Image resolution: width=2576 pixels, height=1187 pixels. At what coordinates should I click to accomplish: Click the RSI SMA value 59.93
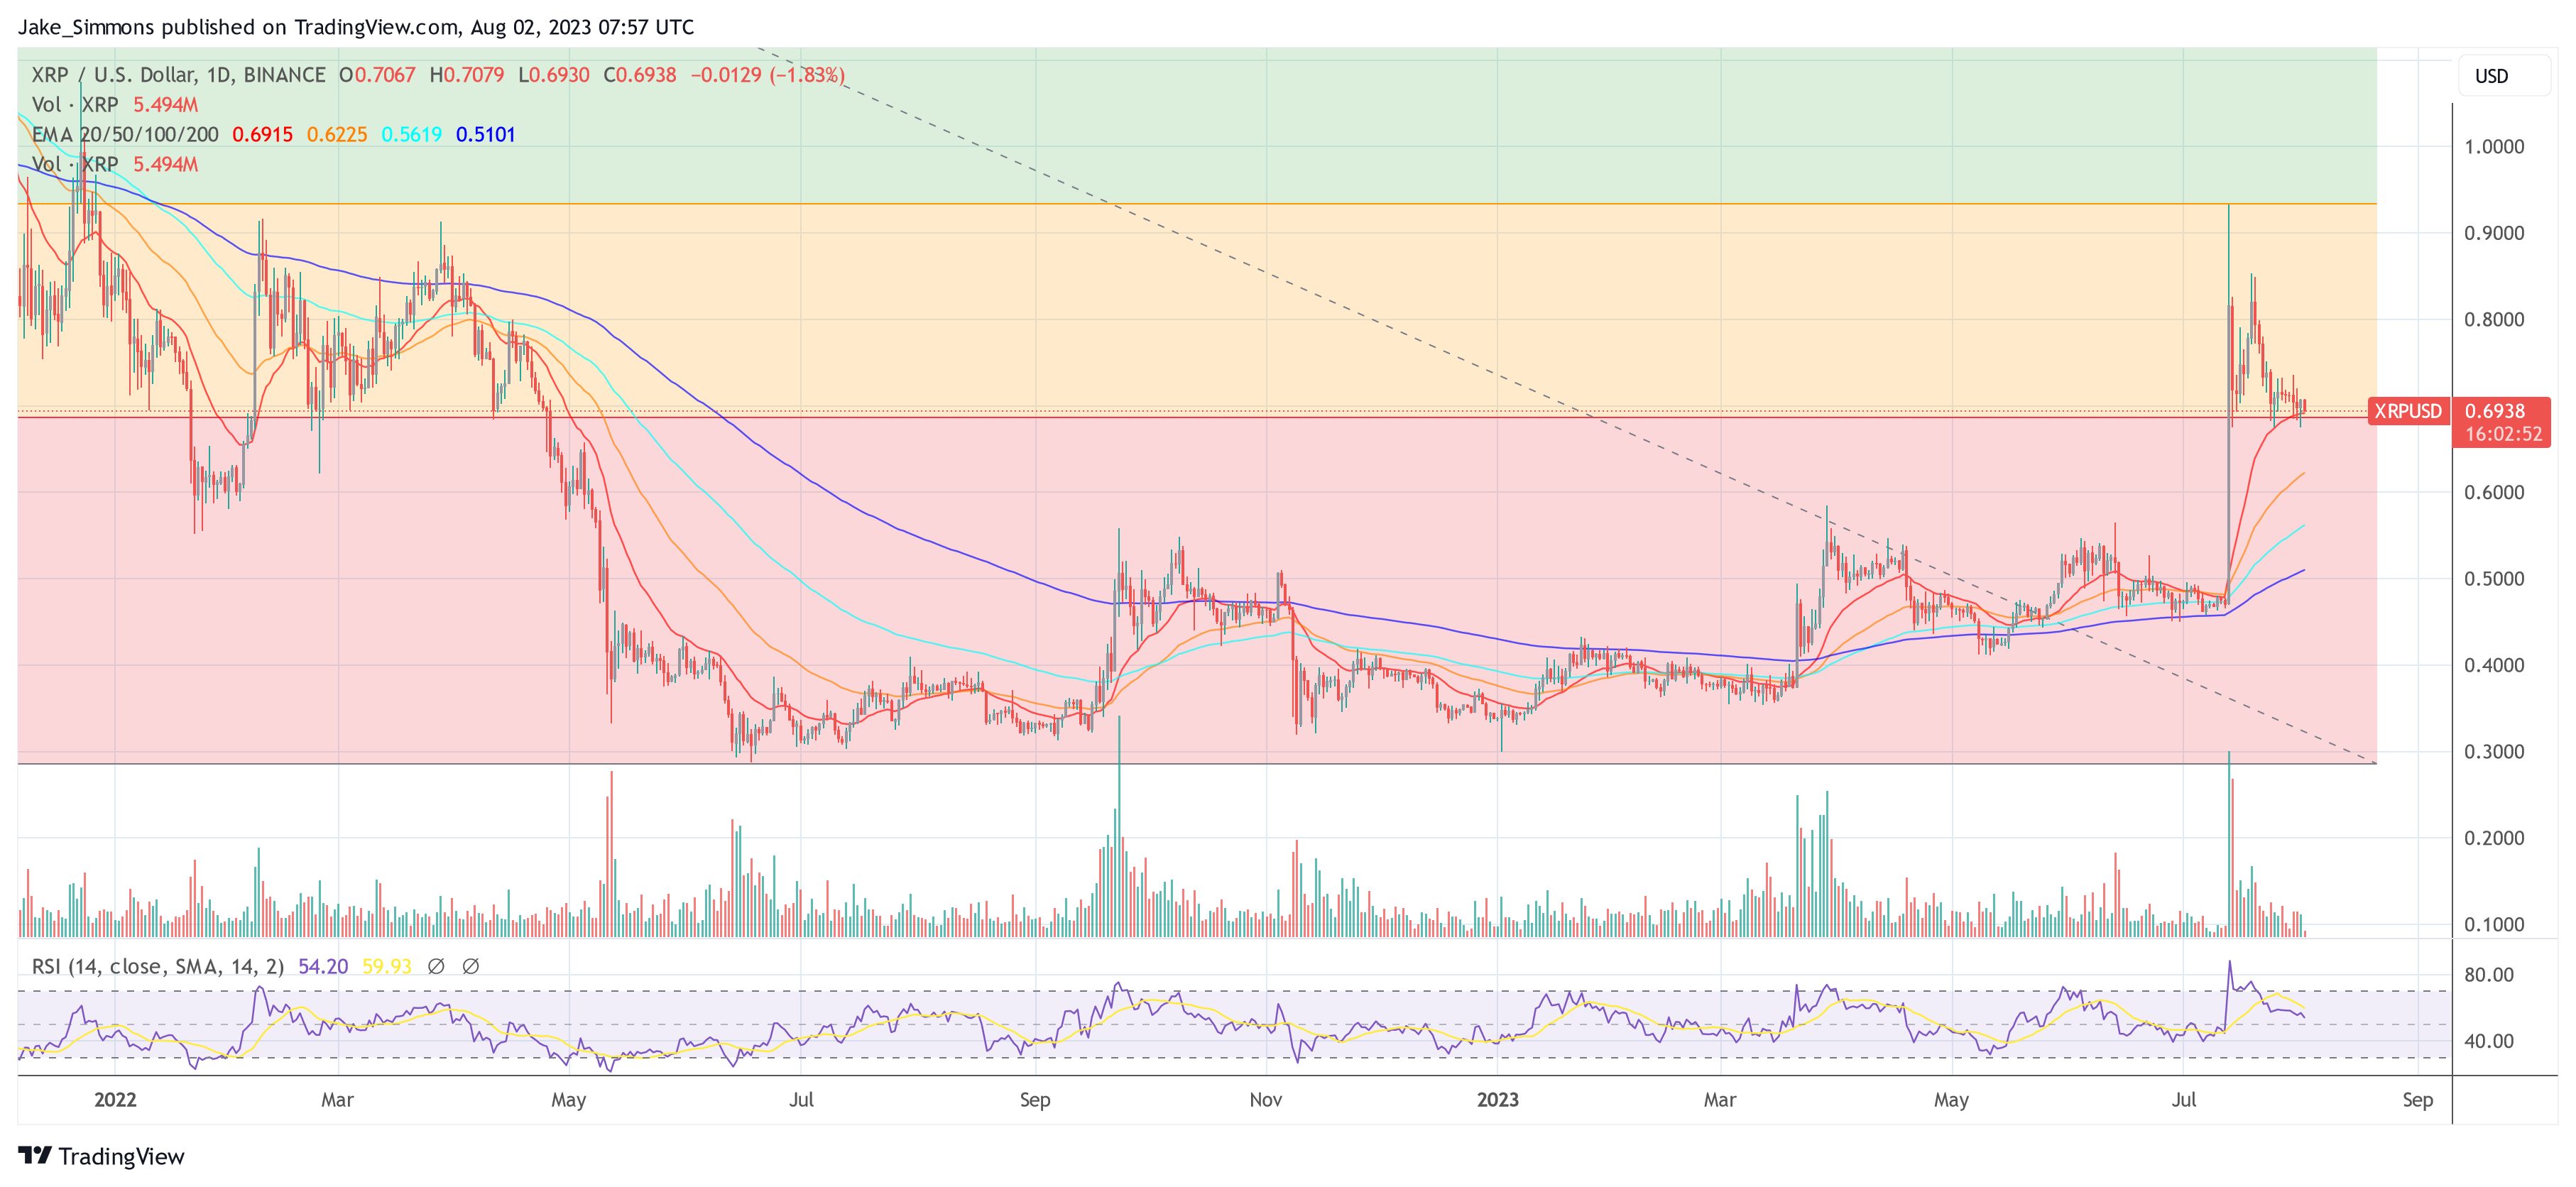(386, 965)
